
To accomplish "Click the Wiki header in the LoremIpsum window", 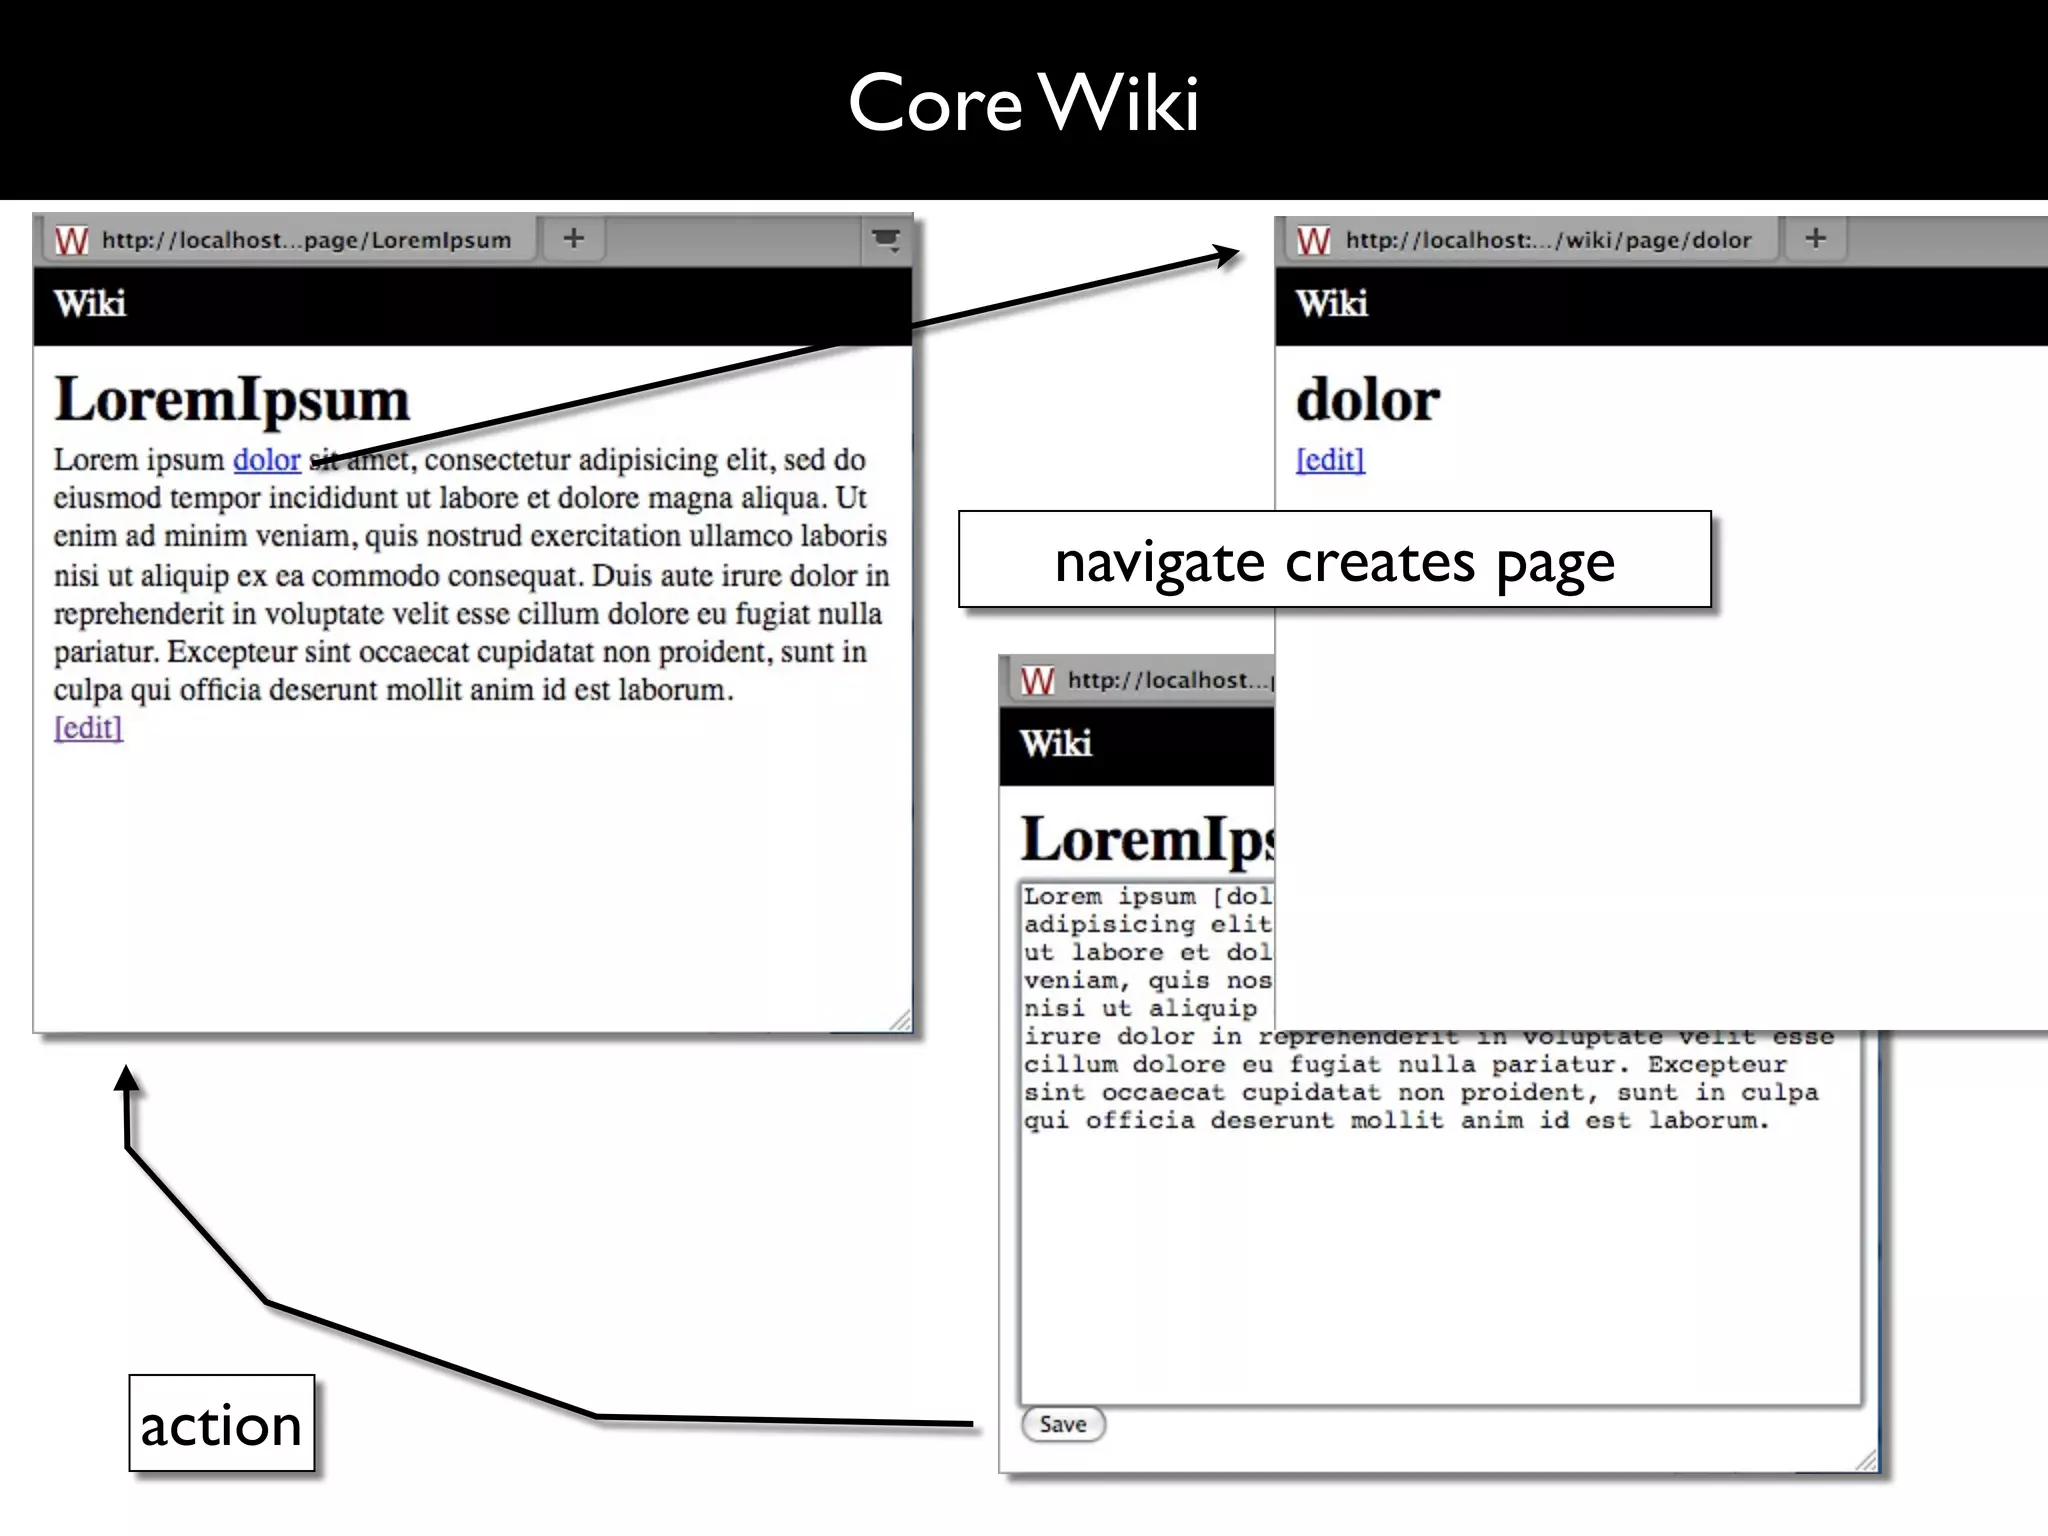I will point(90,303).
